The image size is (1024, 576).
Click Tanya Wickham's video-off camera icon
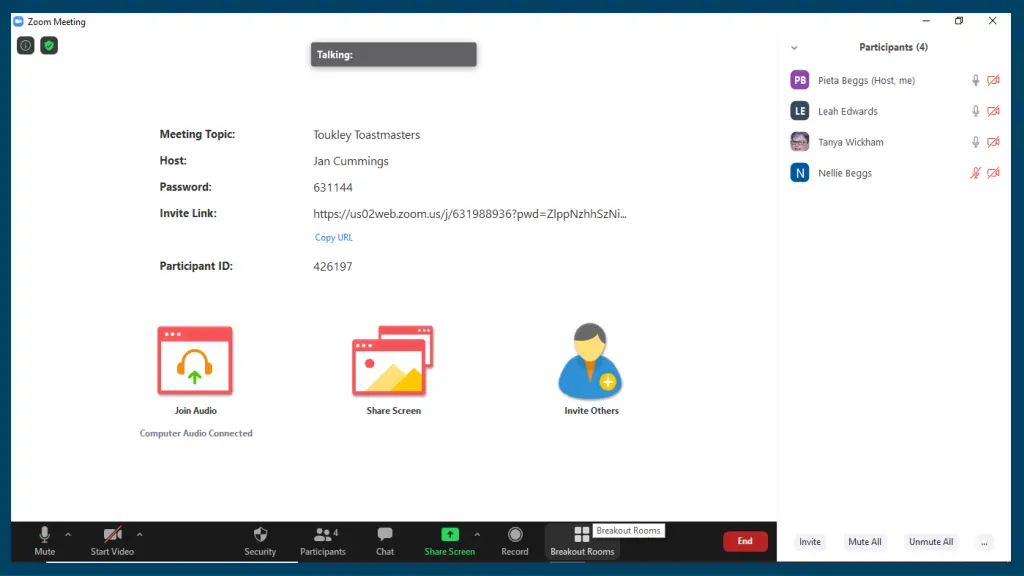(993, 142)
